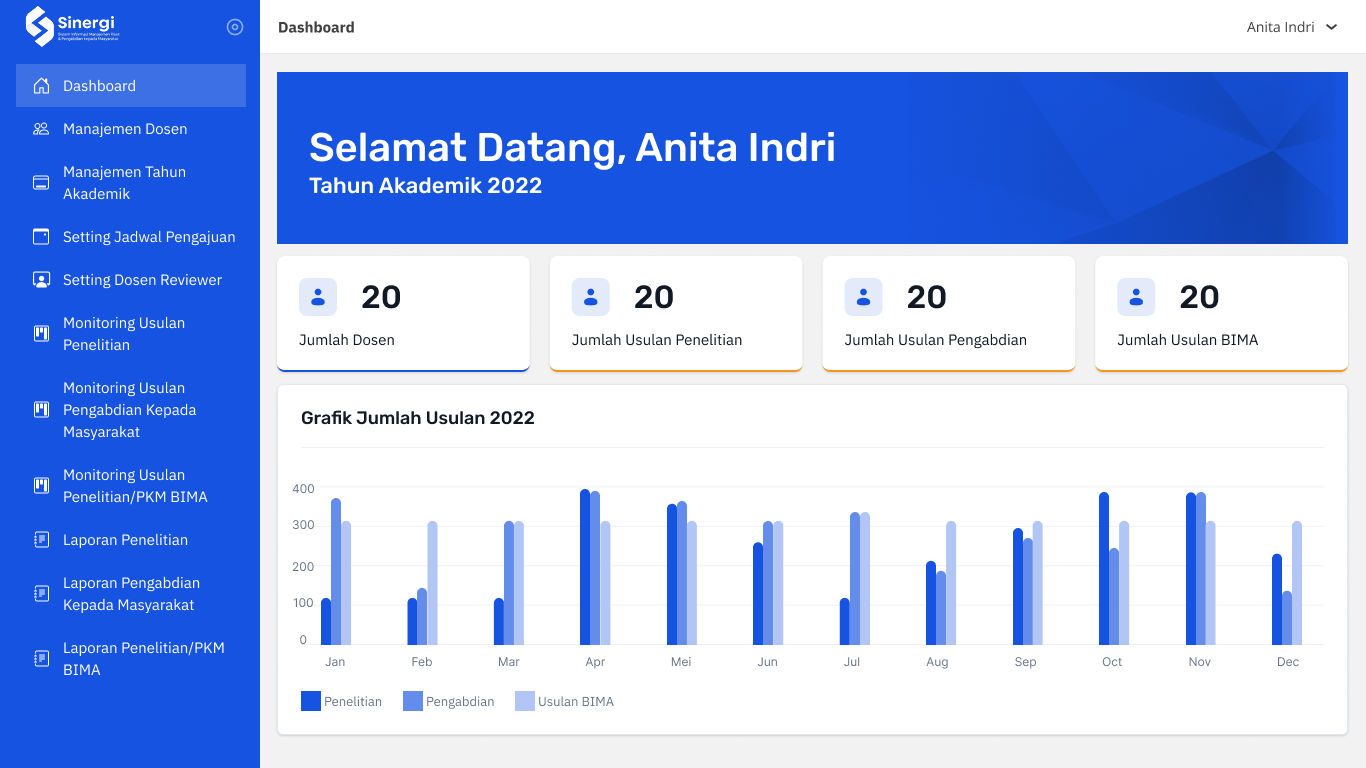Click the user icon on Jumlah Usulan Pengabdian card

864,297
